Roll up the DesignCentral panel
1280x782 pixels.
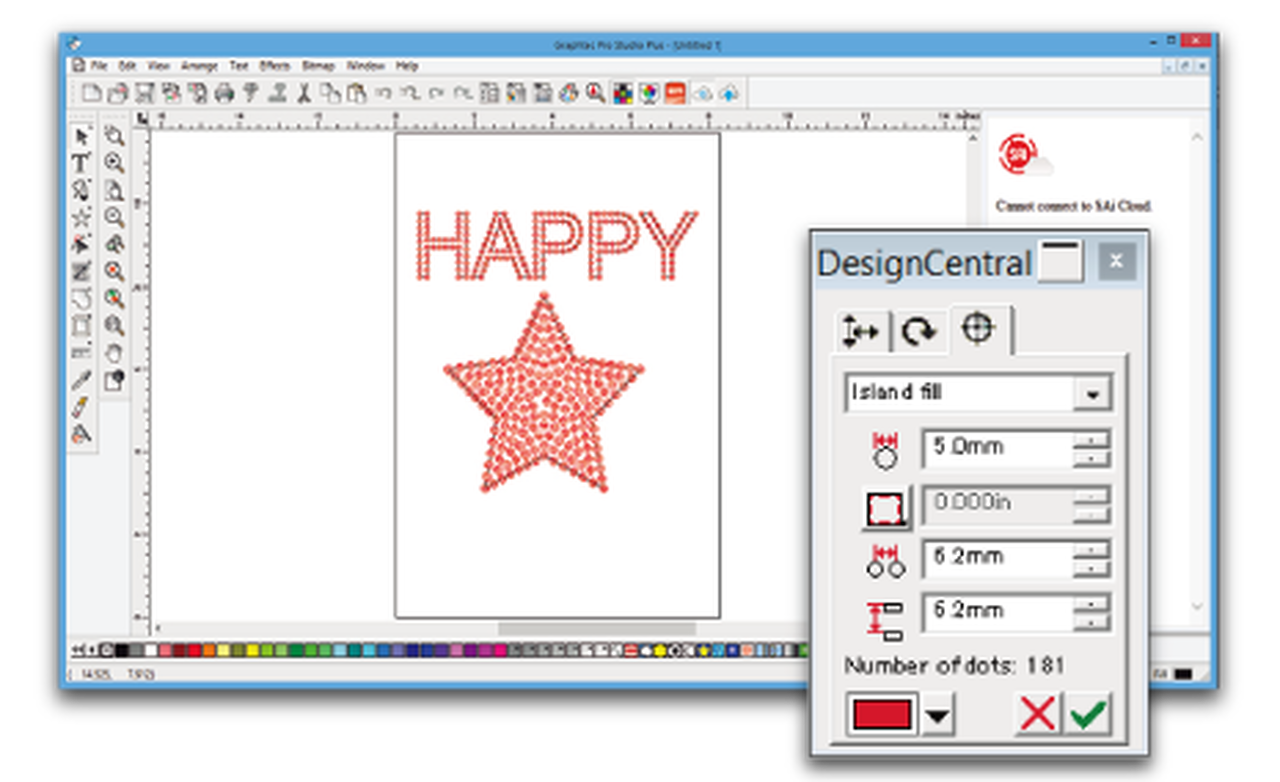click(x=1059, y=262)
